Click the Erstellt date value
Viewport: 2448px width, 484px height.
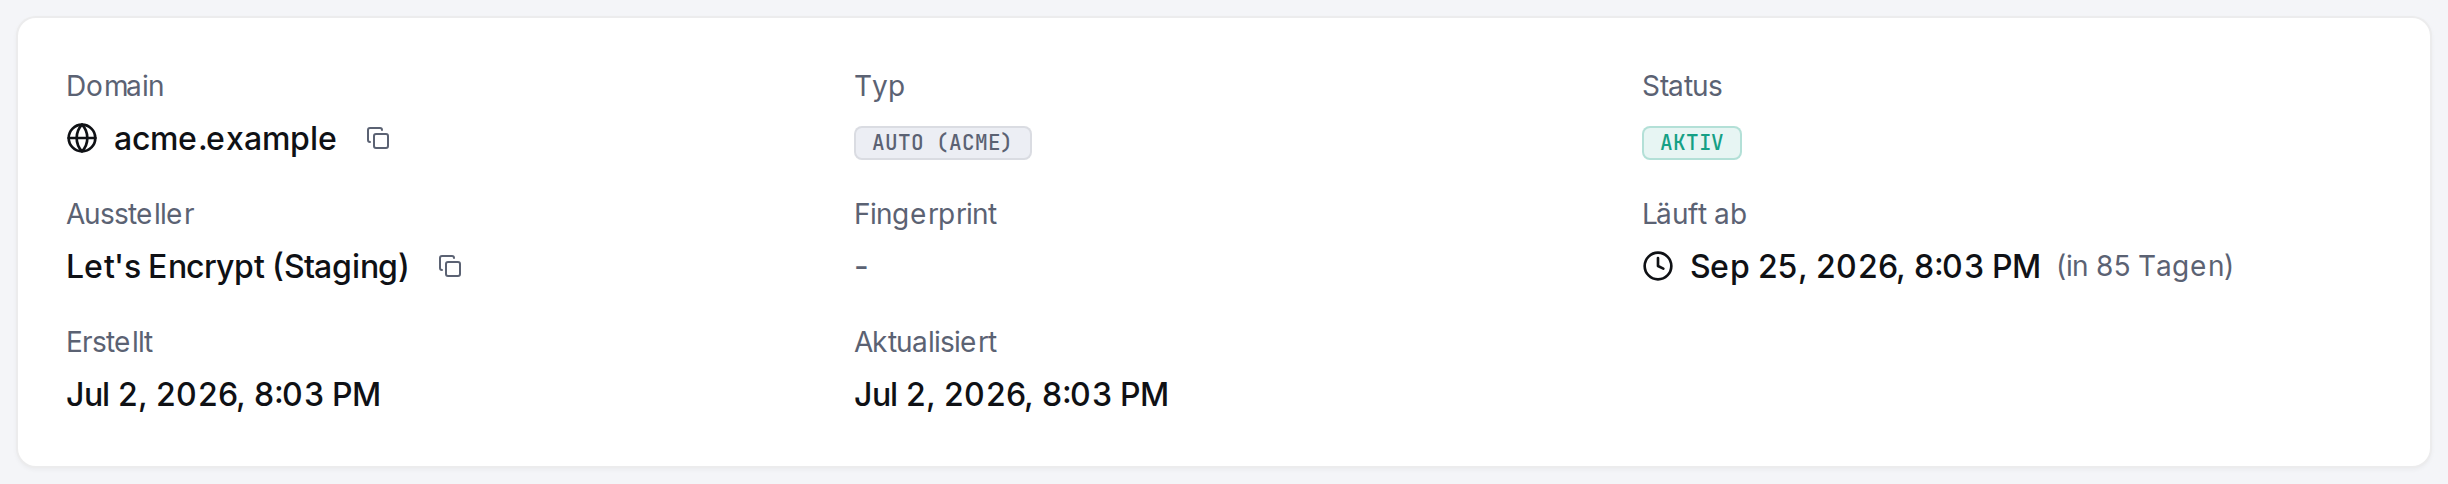point(223,394)
